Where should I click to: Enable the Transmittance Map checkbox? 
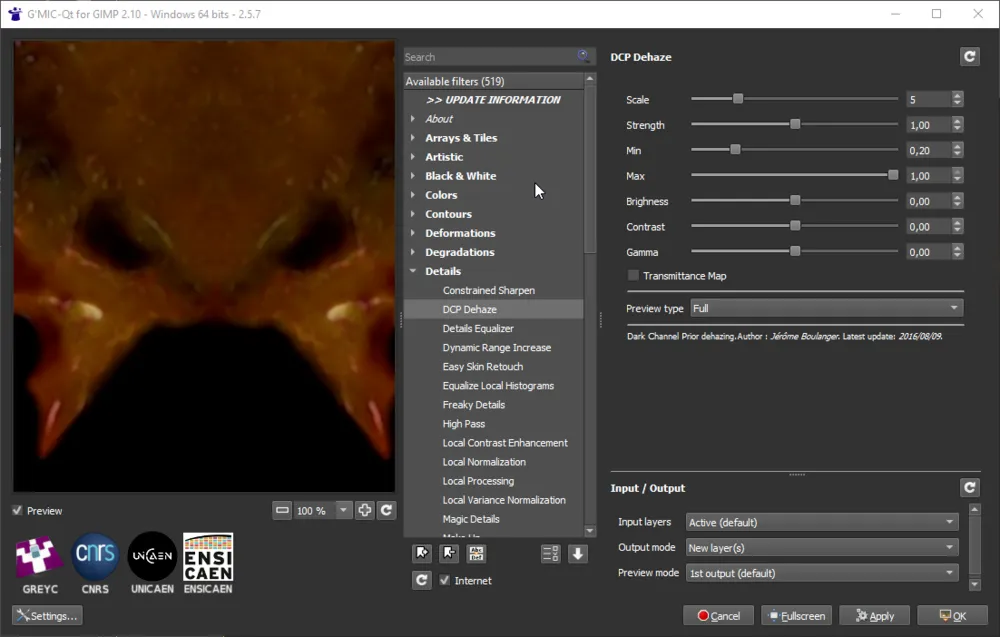coord(633,275)
